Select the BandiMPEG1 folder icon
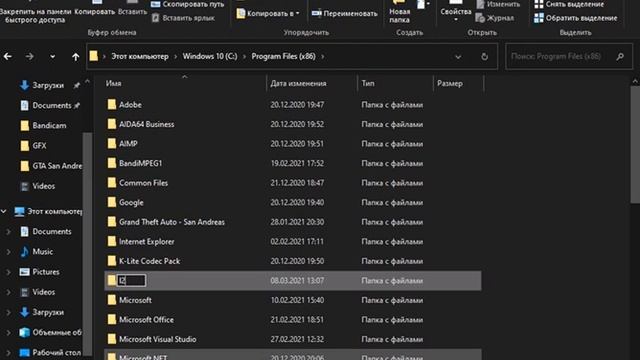 (111, 163)
